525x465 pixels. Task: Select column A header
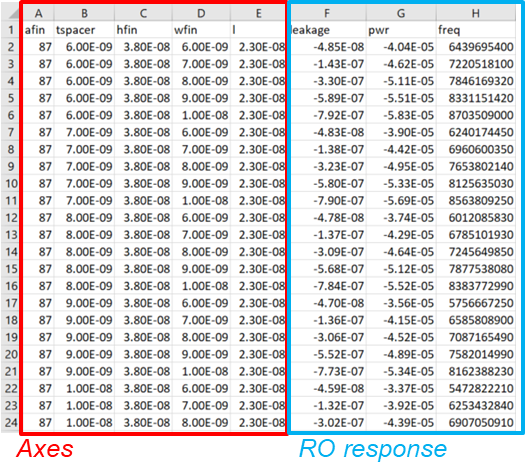pyautogui.click(x=39, y=13)
